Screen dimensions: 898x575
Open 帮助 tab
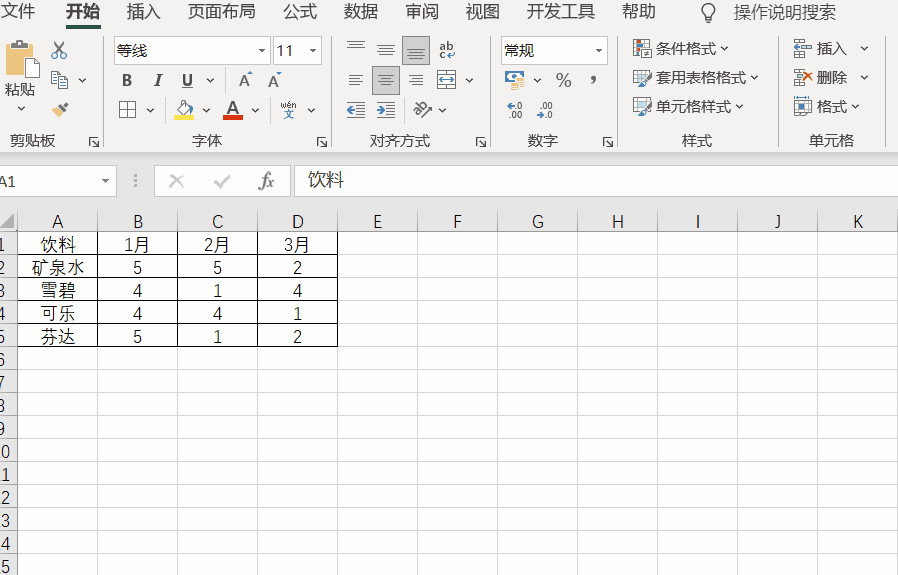point(639,11)
